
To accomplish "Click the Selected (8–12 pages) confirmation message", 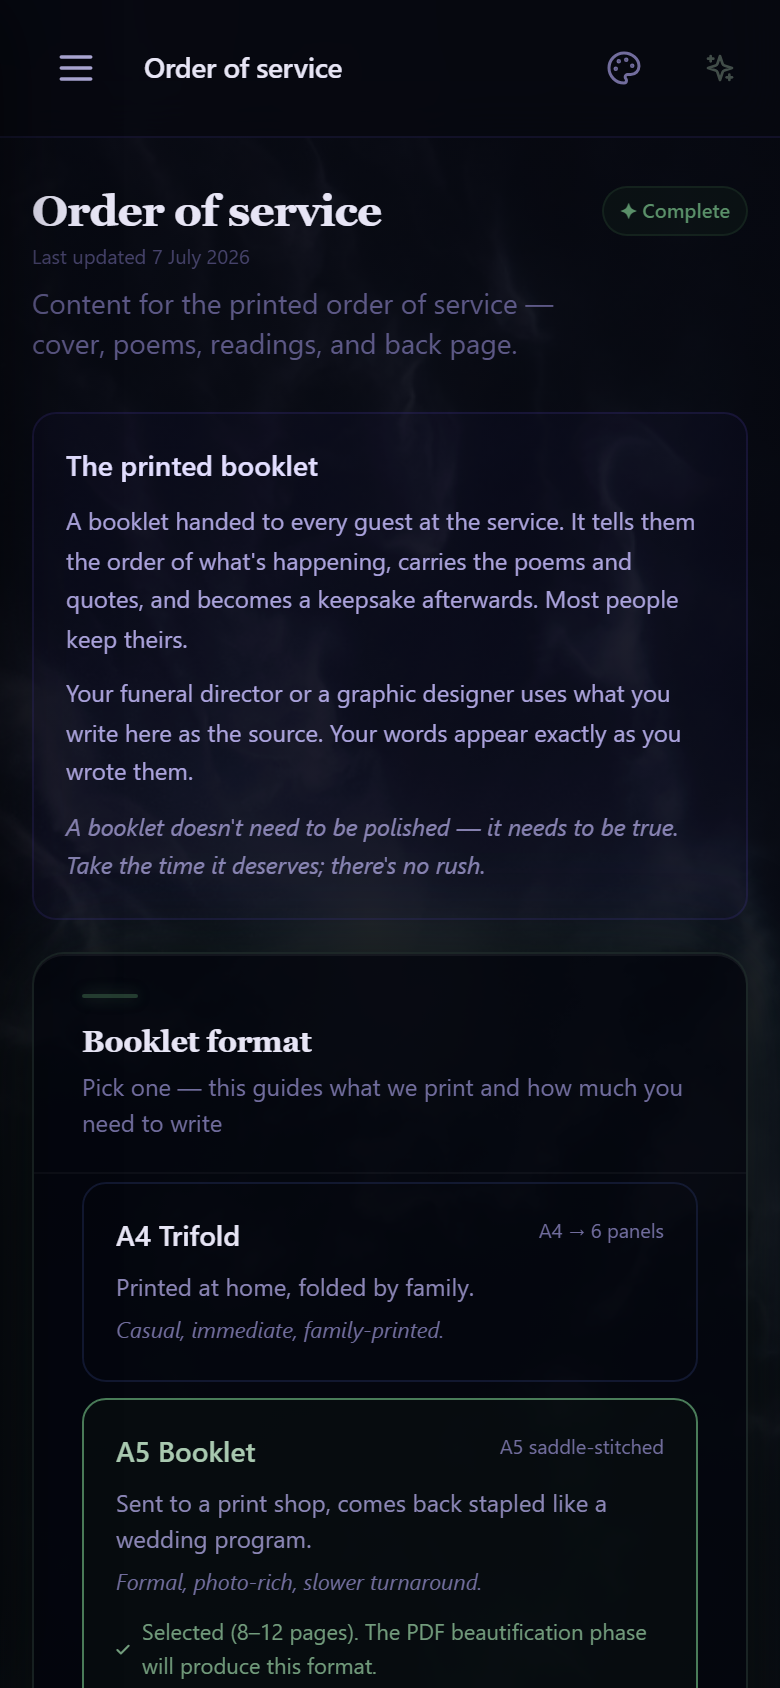I will click(394, 1649).
